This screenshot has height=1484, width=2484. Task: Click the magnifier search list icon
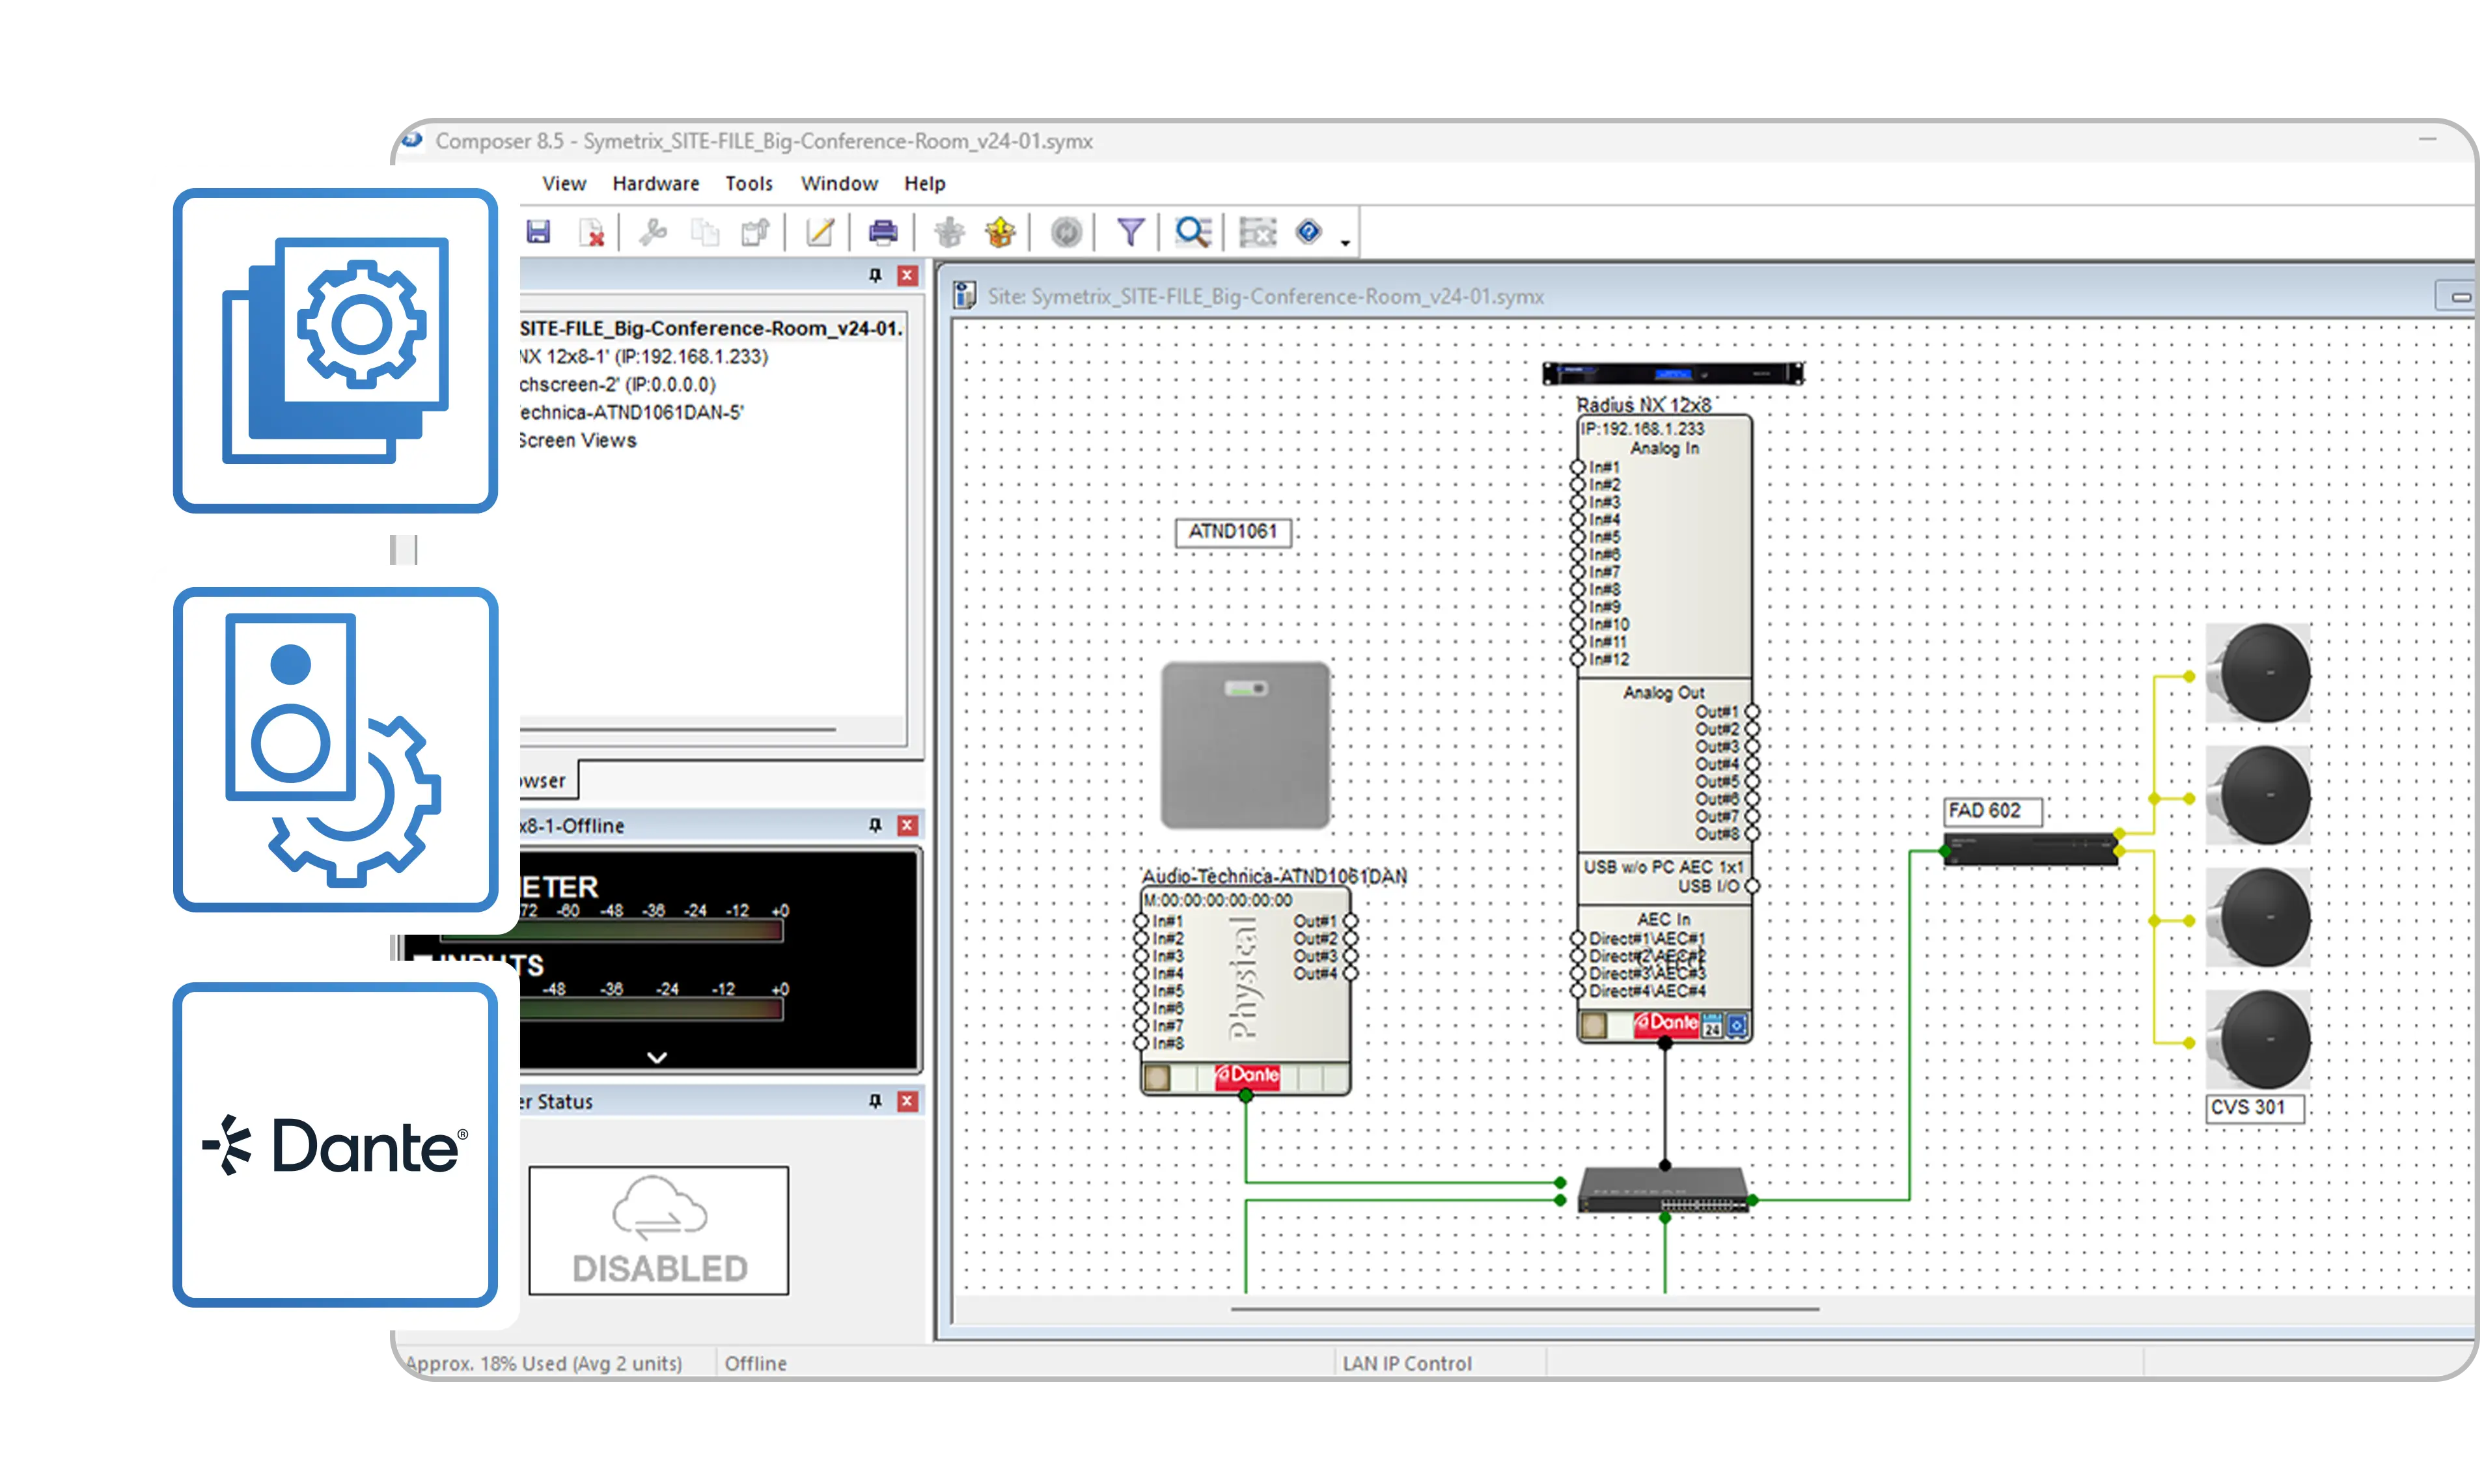point(1193,233)
